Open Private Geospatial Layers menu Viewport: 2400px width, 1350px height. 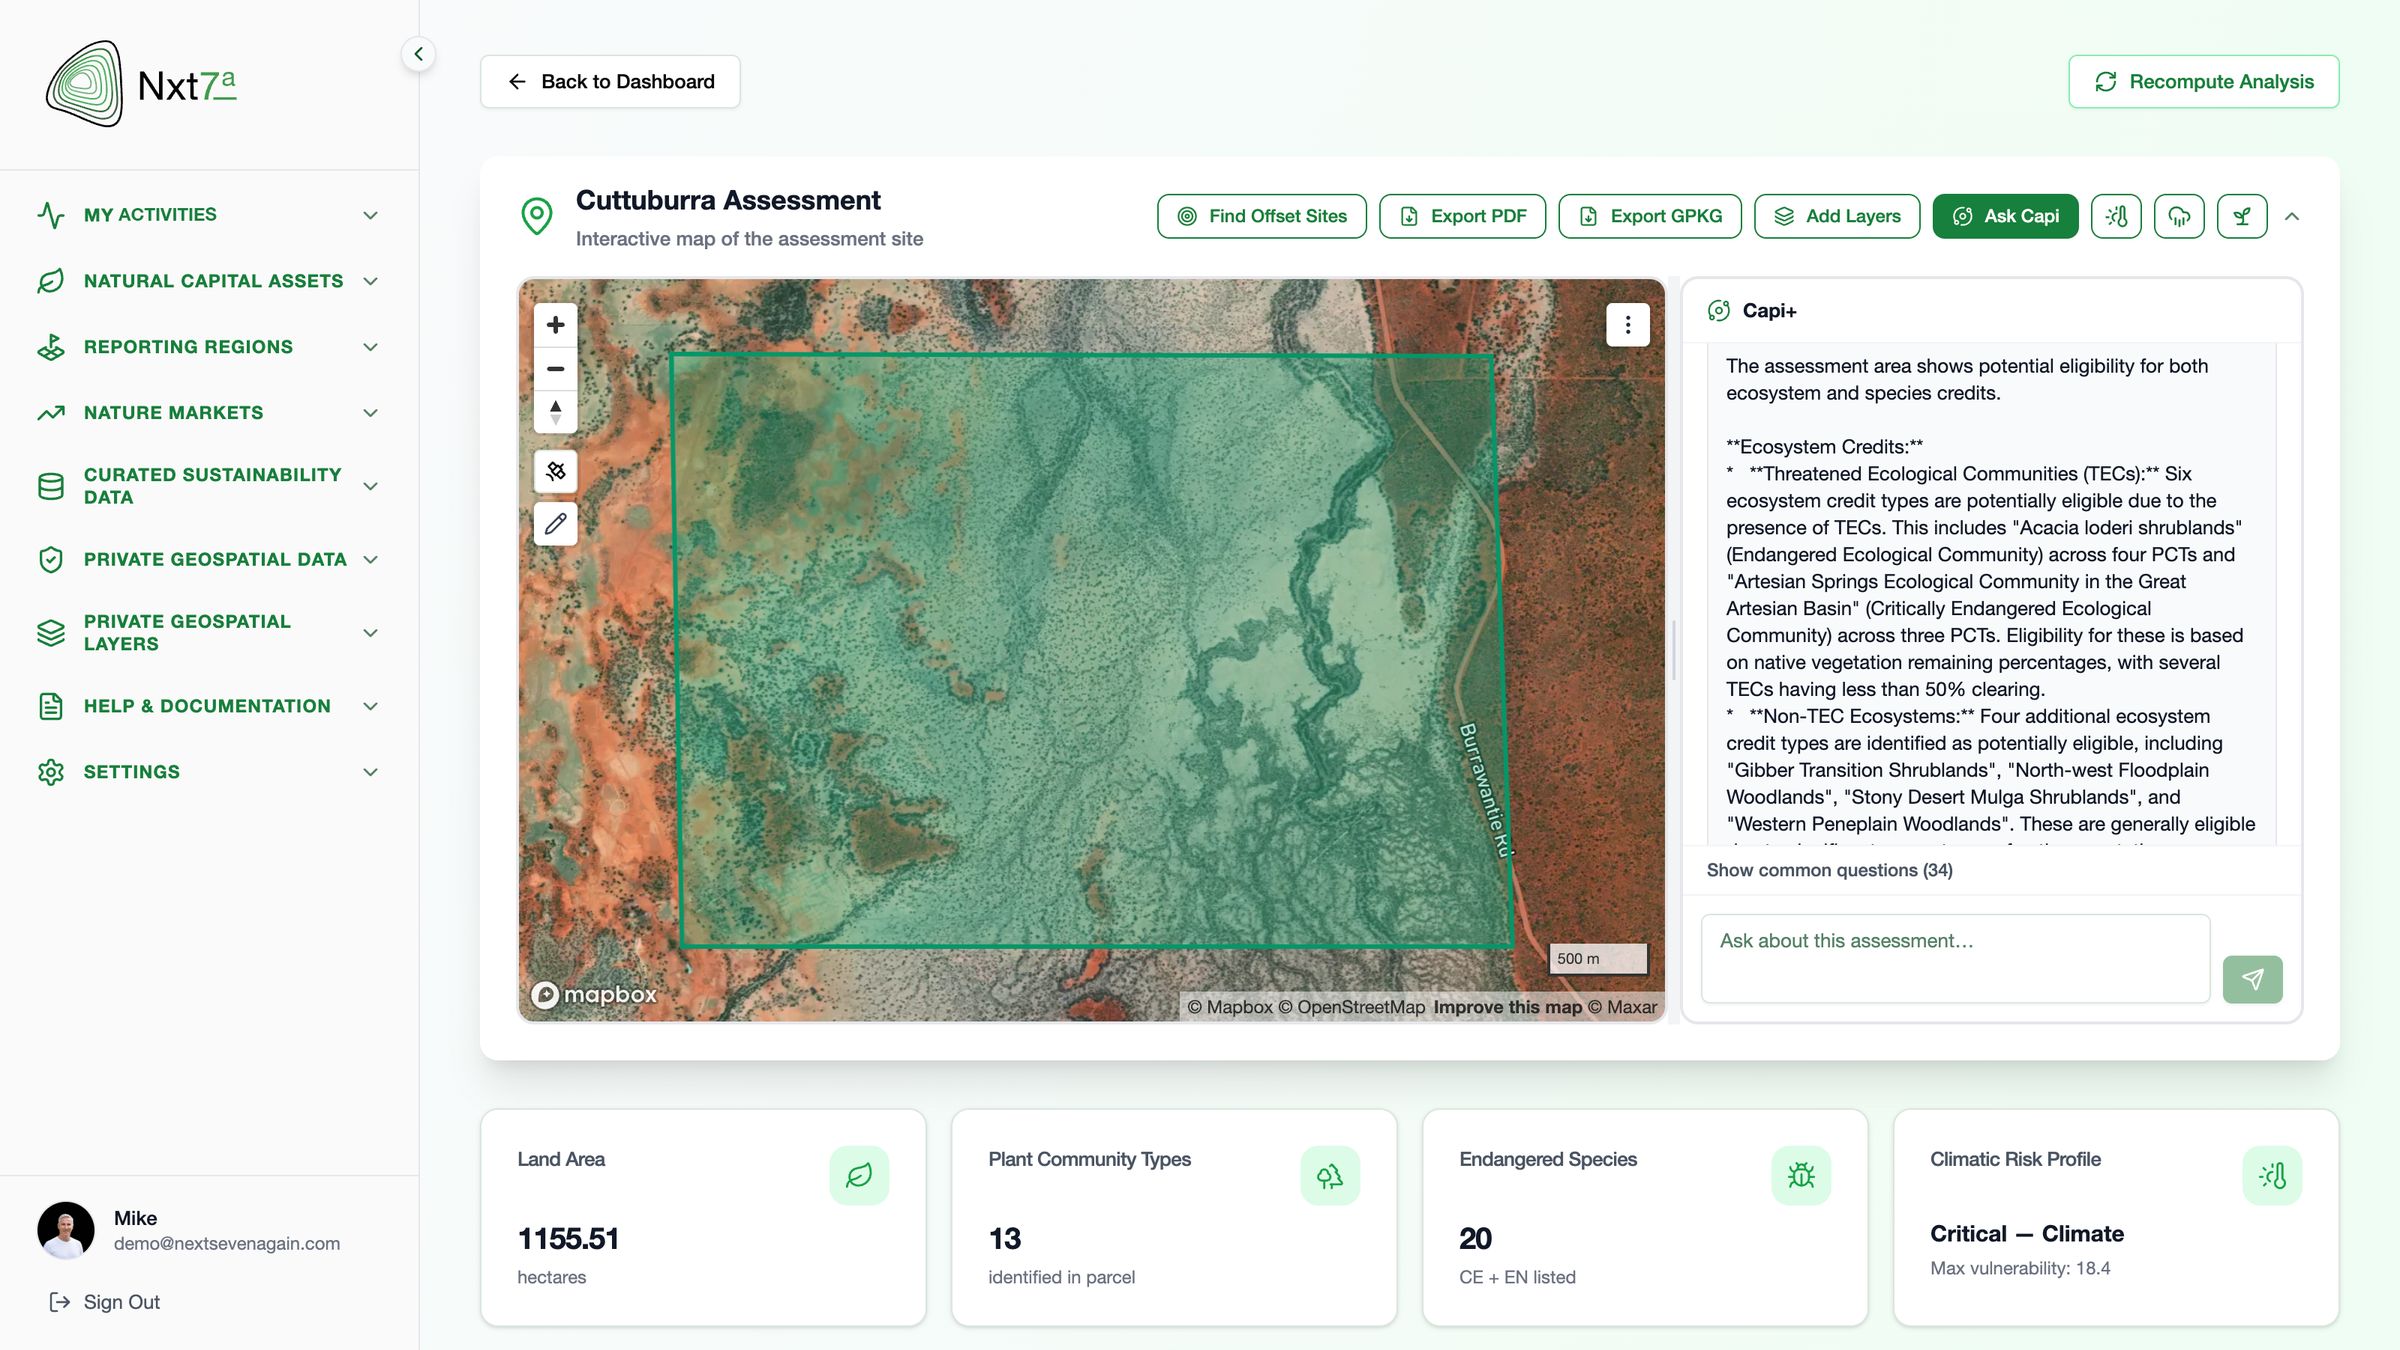tap(208, 633)
